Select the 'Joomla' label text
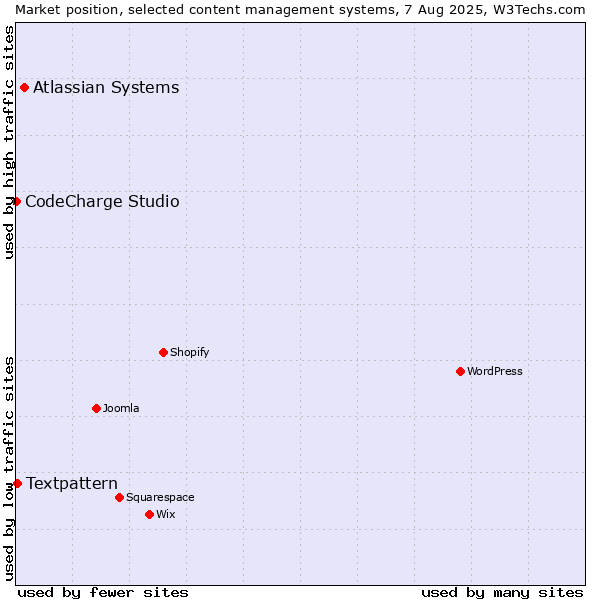Screen dimensions: 600x600 click(x=121, y=409)
